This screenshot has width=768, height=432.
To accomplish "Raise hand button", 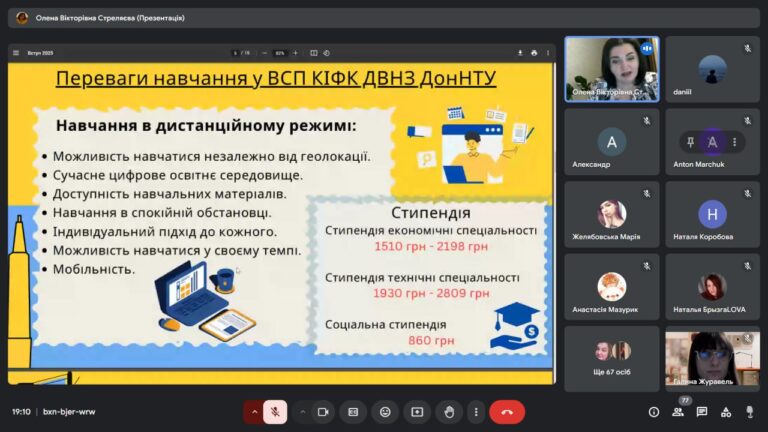I will (x=449, y=412).
